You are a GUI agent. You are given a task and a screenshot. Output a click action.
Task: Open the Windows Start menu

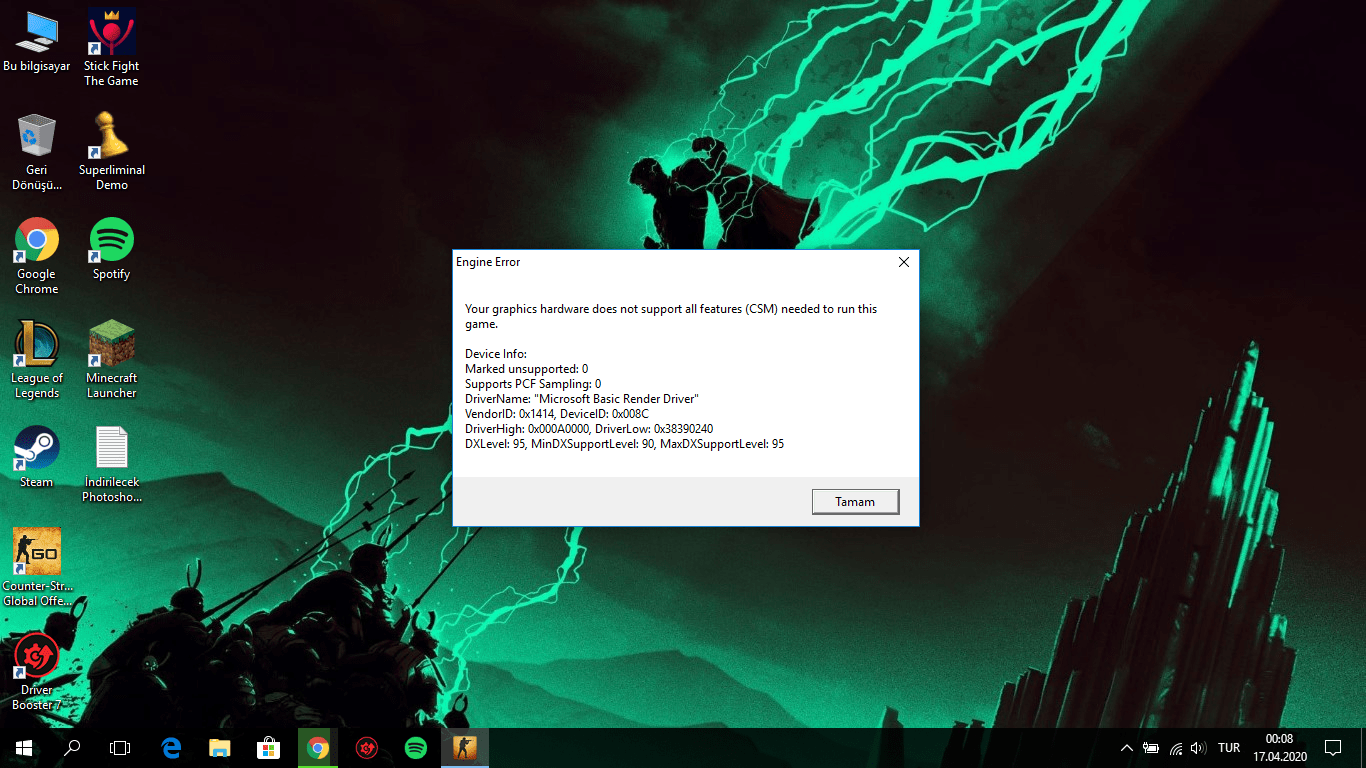pyautogui.click(x=24, y=748)
